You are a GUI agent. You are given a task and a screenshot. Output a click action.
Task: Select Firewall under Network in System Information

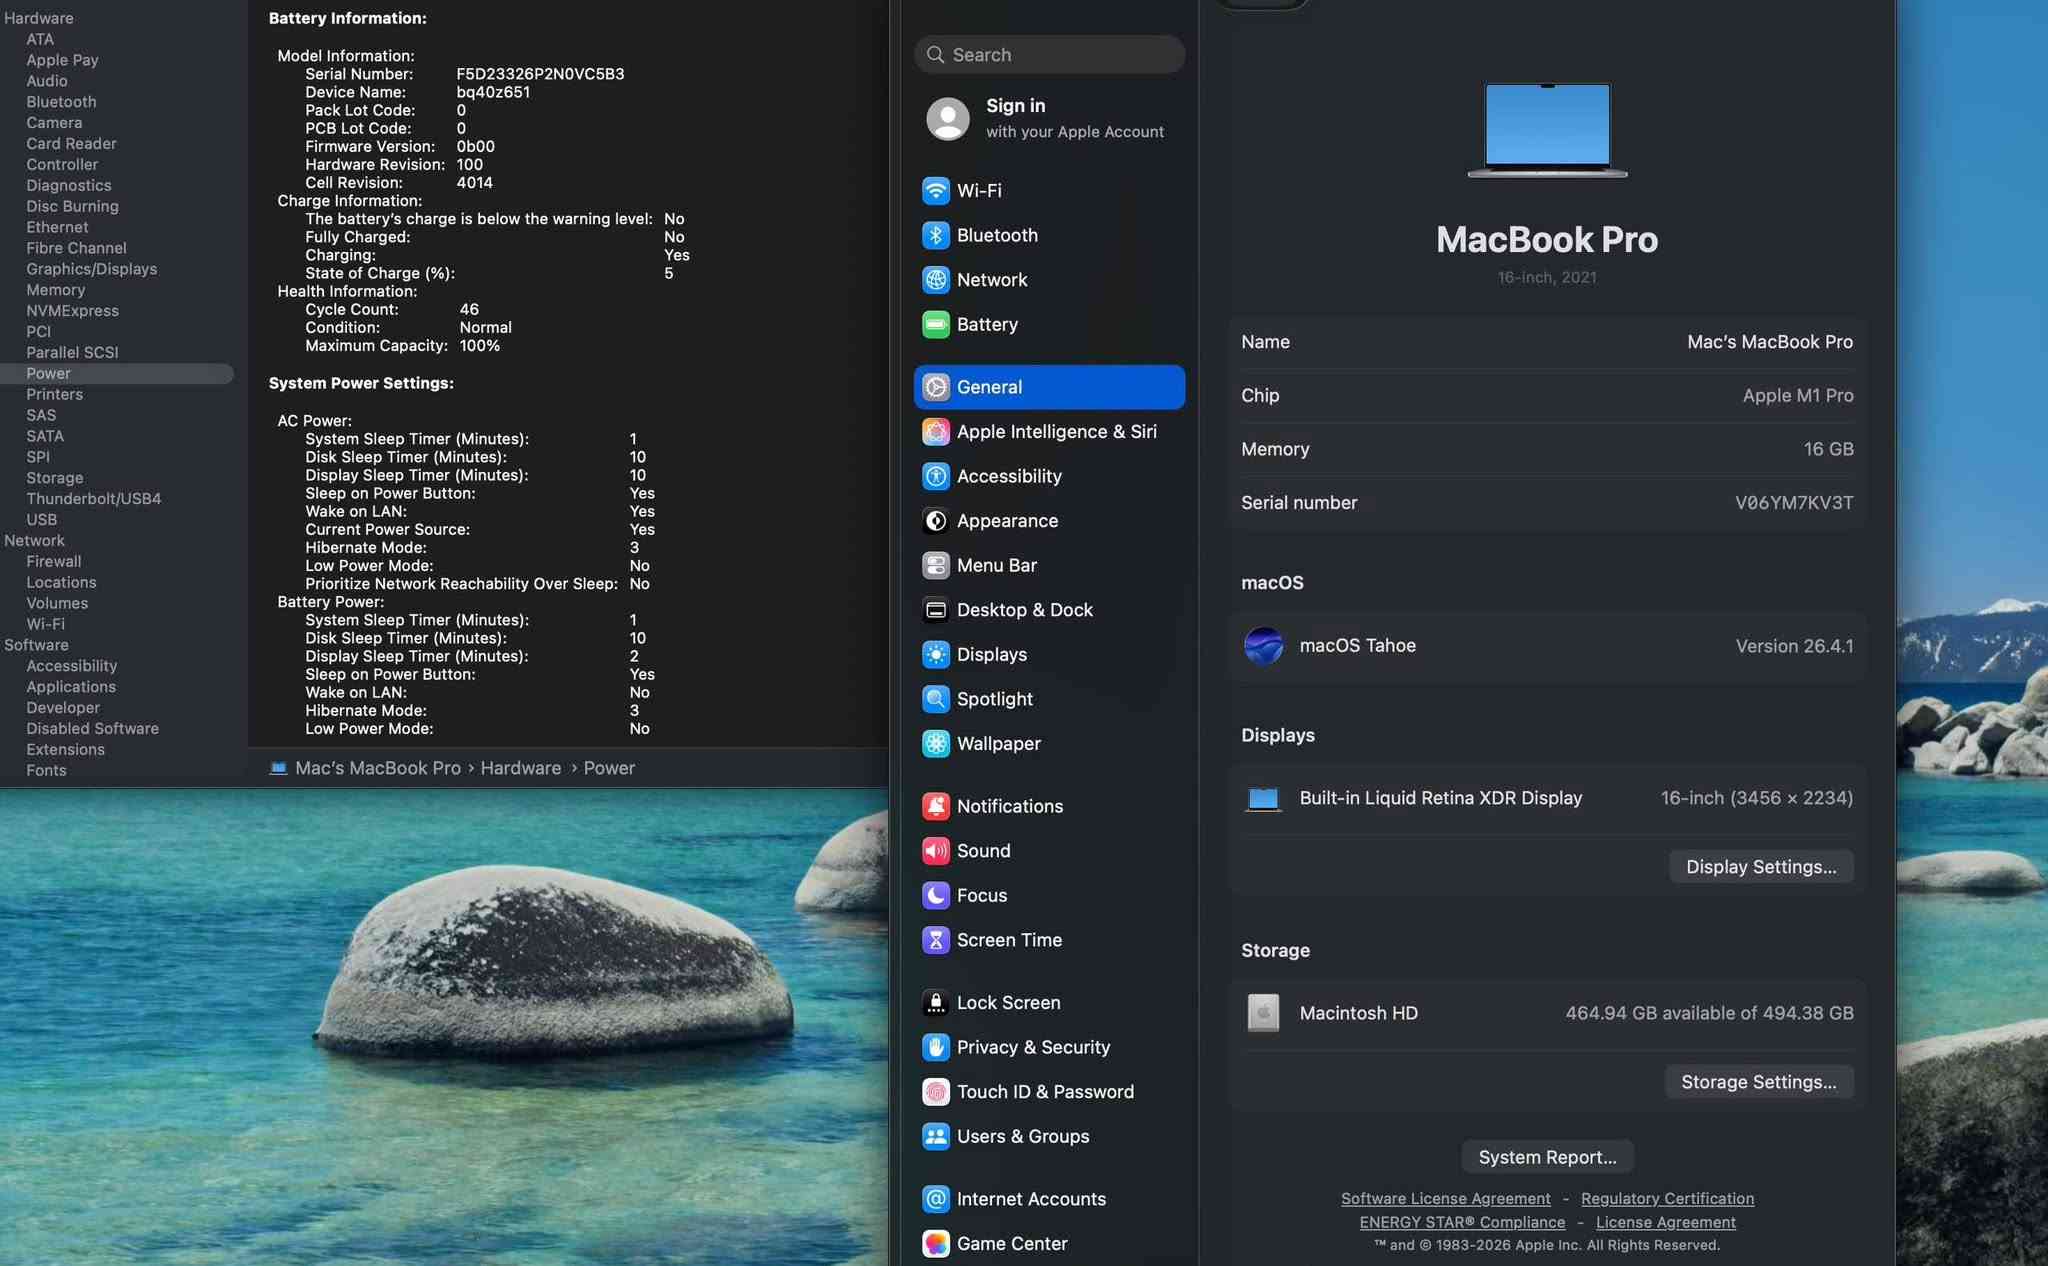point(54,562)
